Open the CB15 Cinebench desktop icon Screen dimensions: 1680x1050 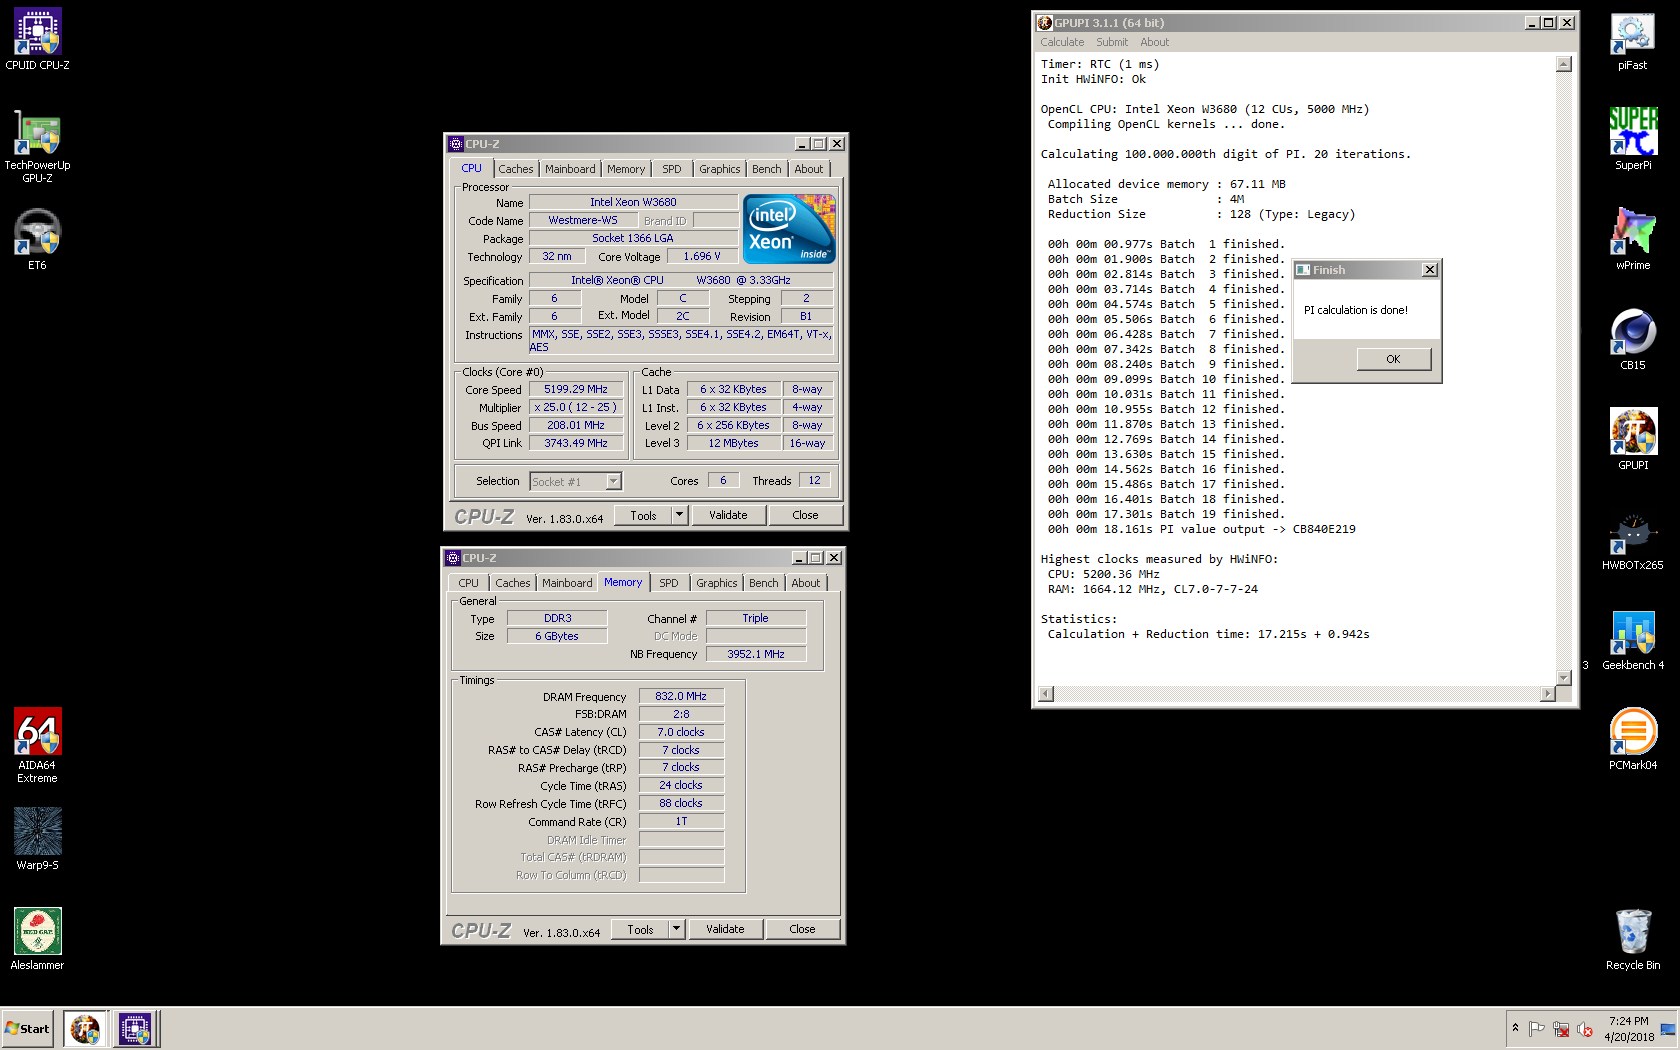click(x=1632, y=339)
